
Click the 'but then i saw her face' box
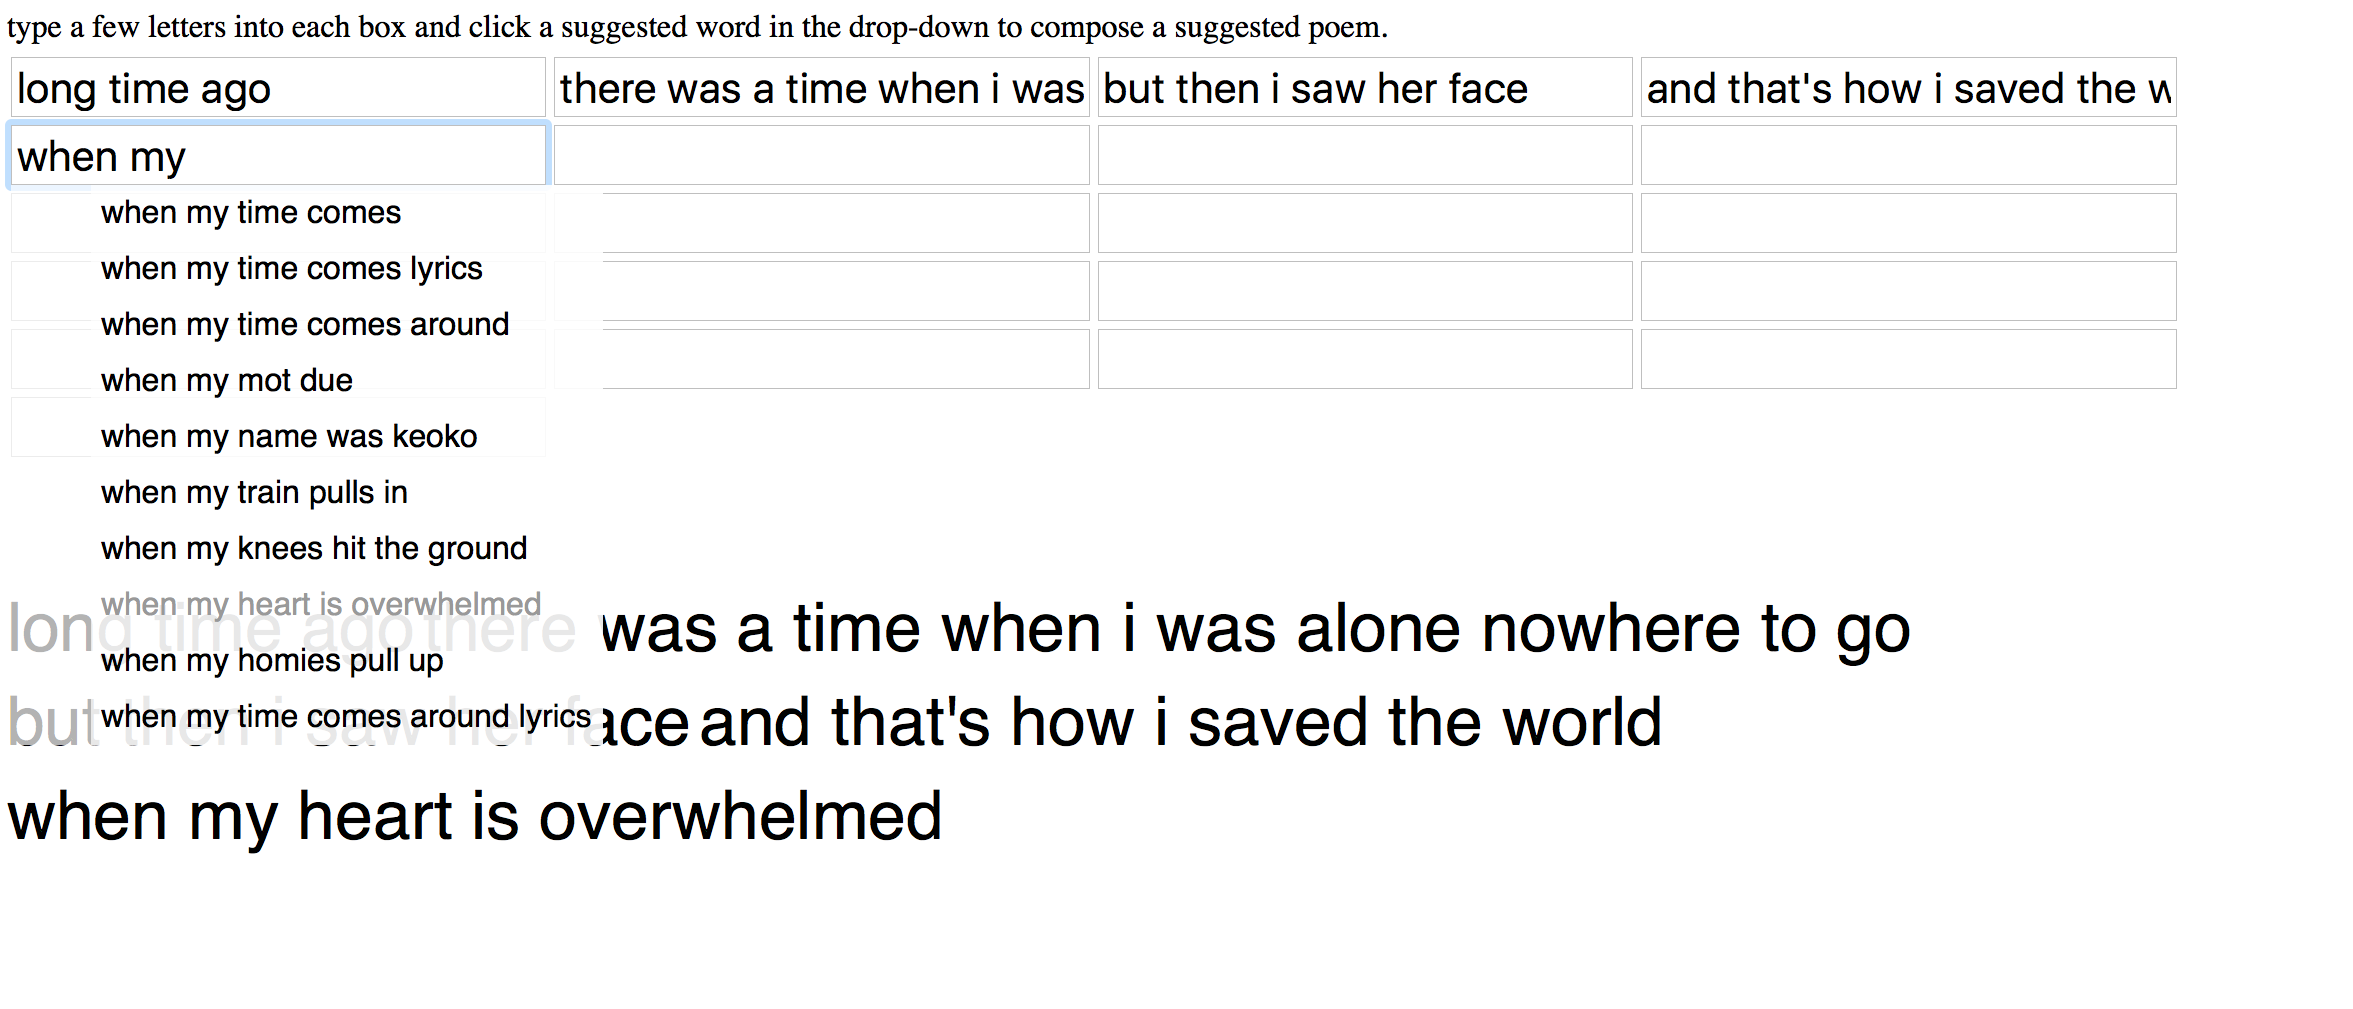pyautogui.click(x=1365, y=87)
